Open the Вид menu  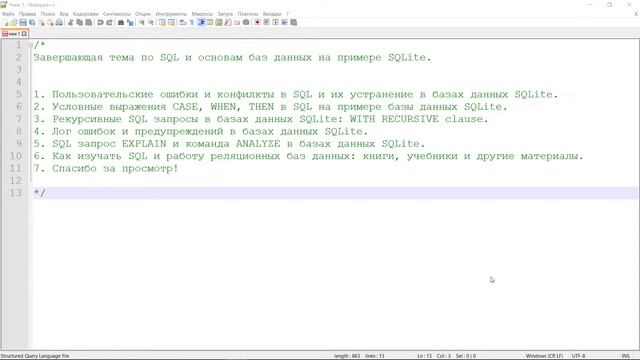(64, 14)
